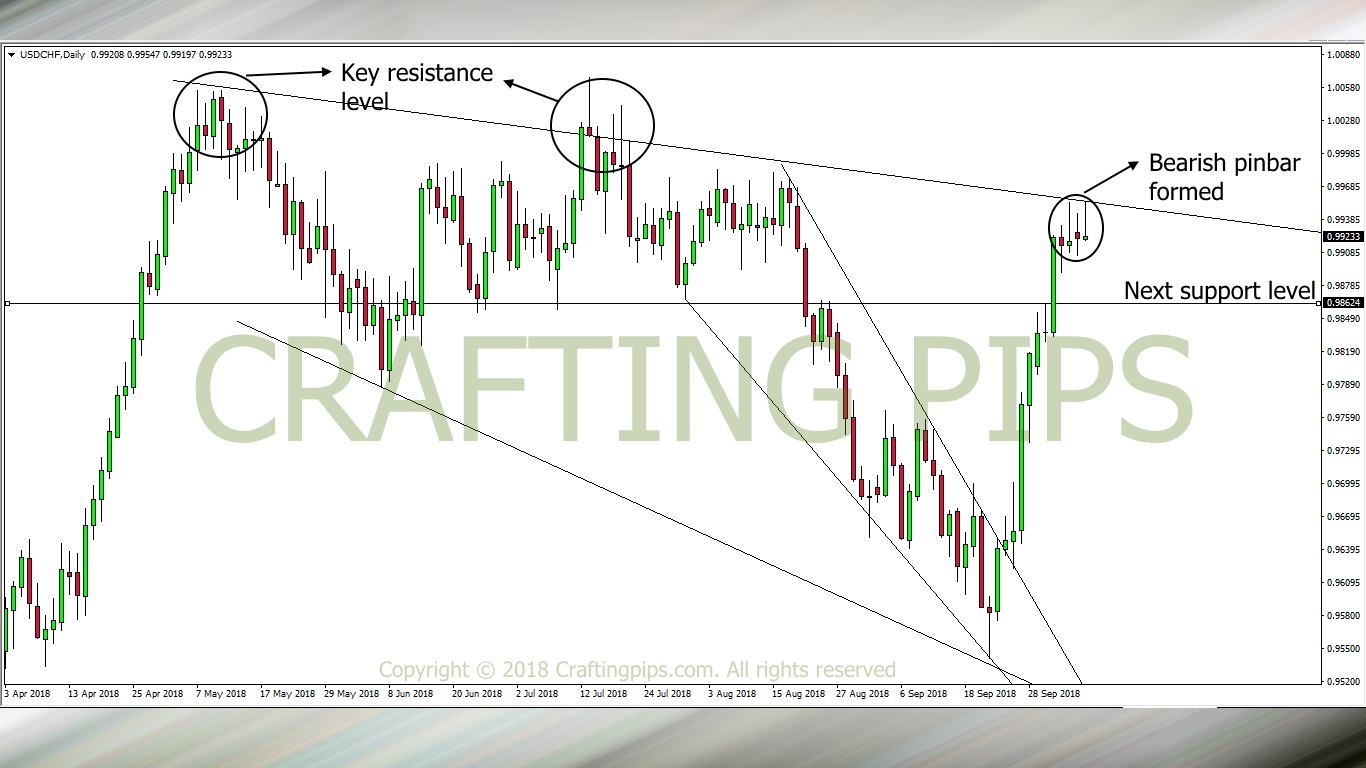This screenshot has width=1366, height=768.
Task: Click the horizontal line price tag 0.98624
Action: (x=1342, y=302)
